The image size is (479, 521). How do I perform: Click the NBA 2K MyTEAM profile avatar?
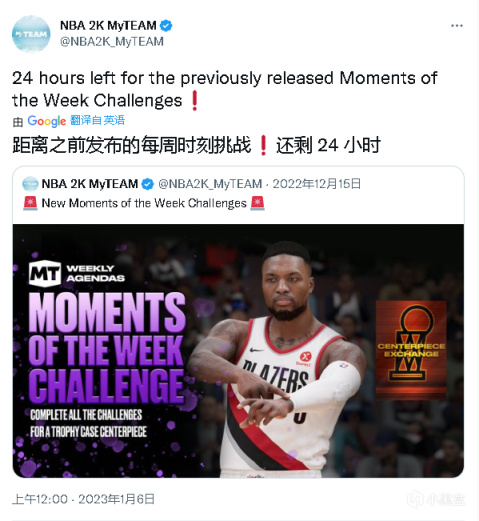(x=31, y=34)
